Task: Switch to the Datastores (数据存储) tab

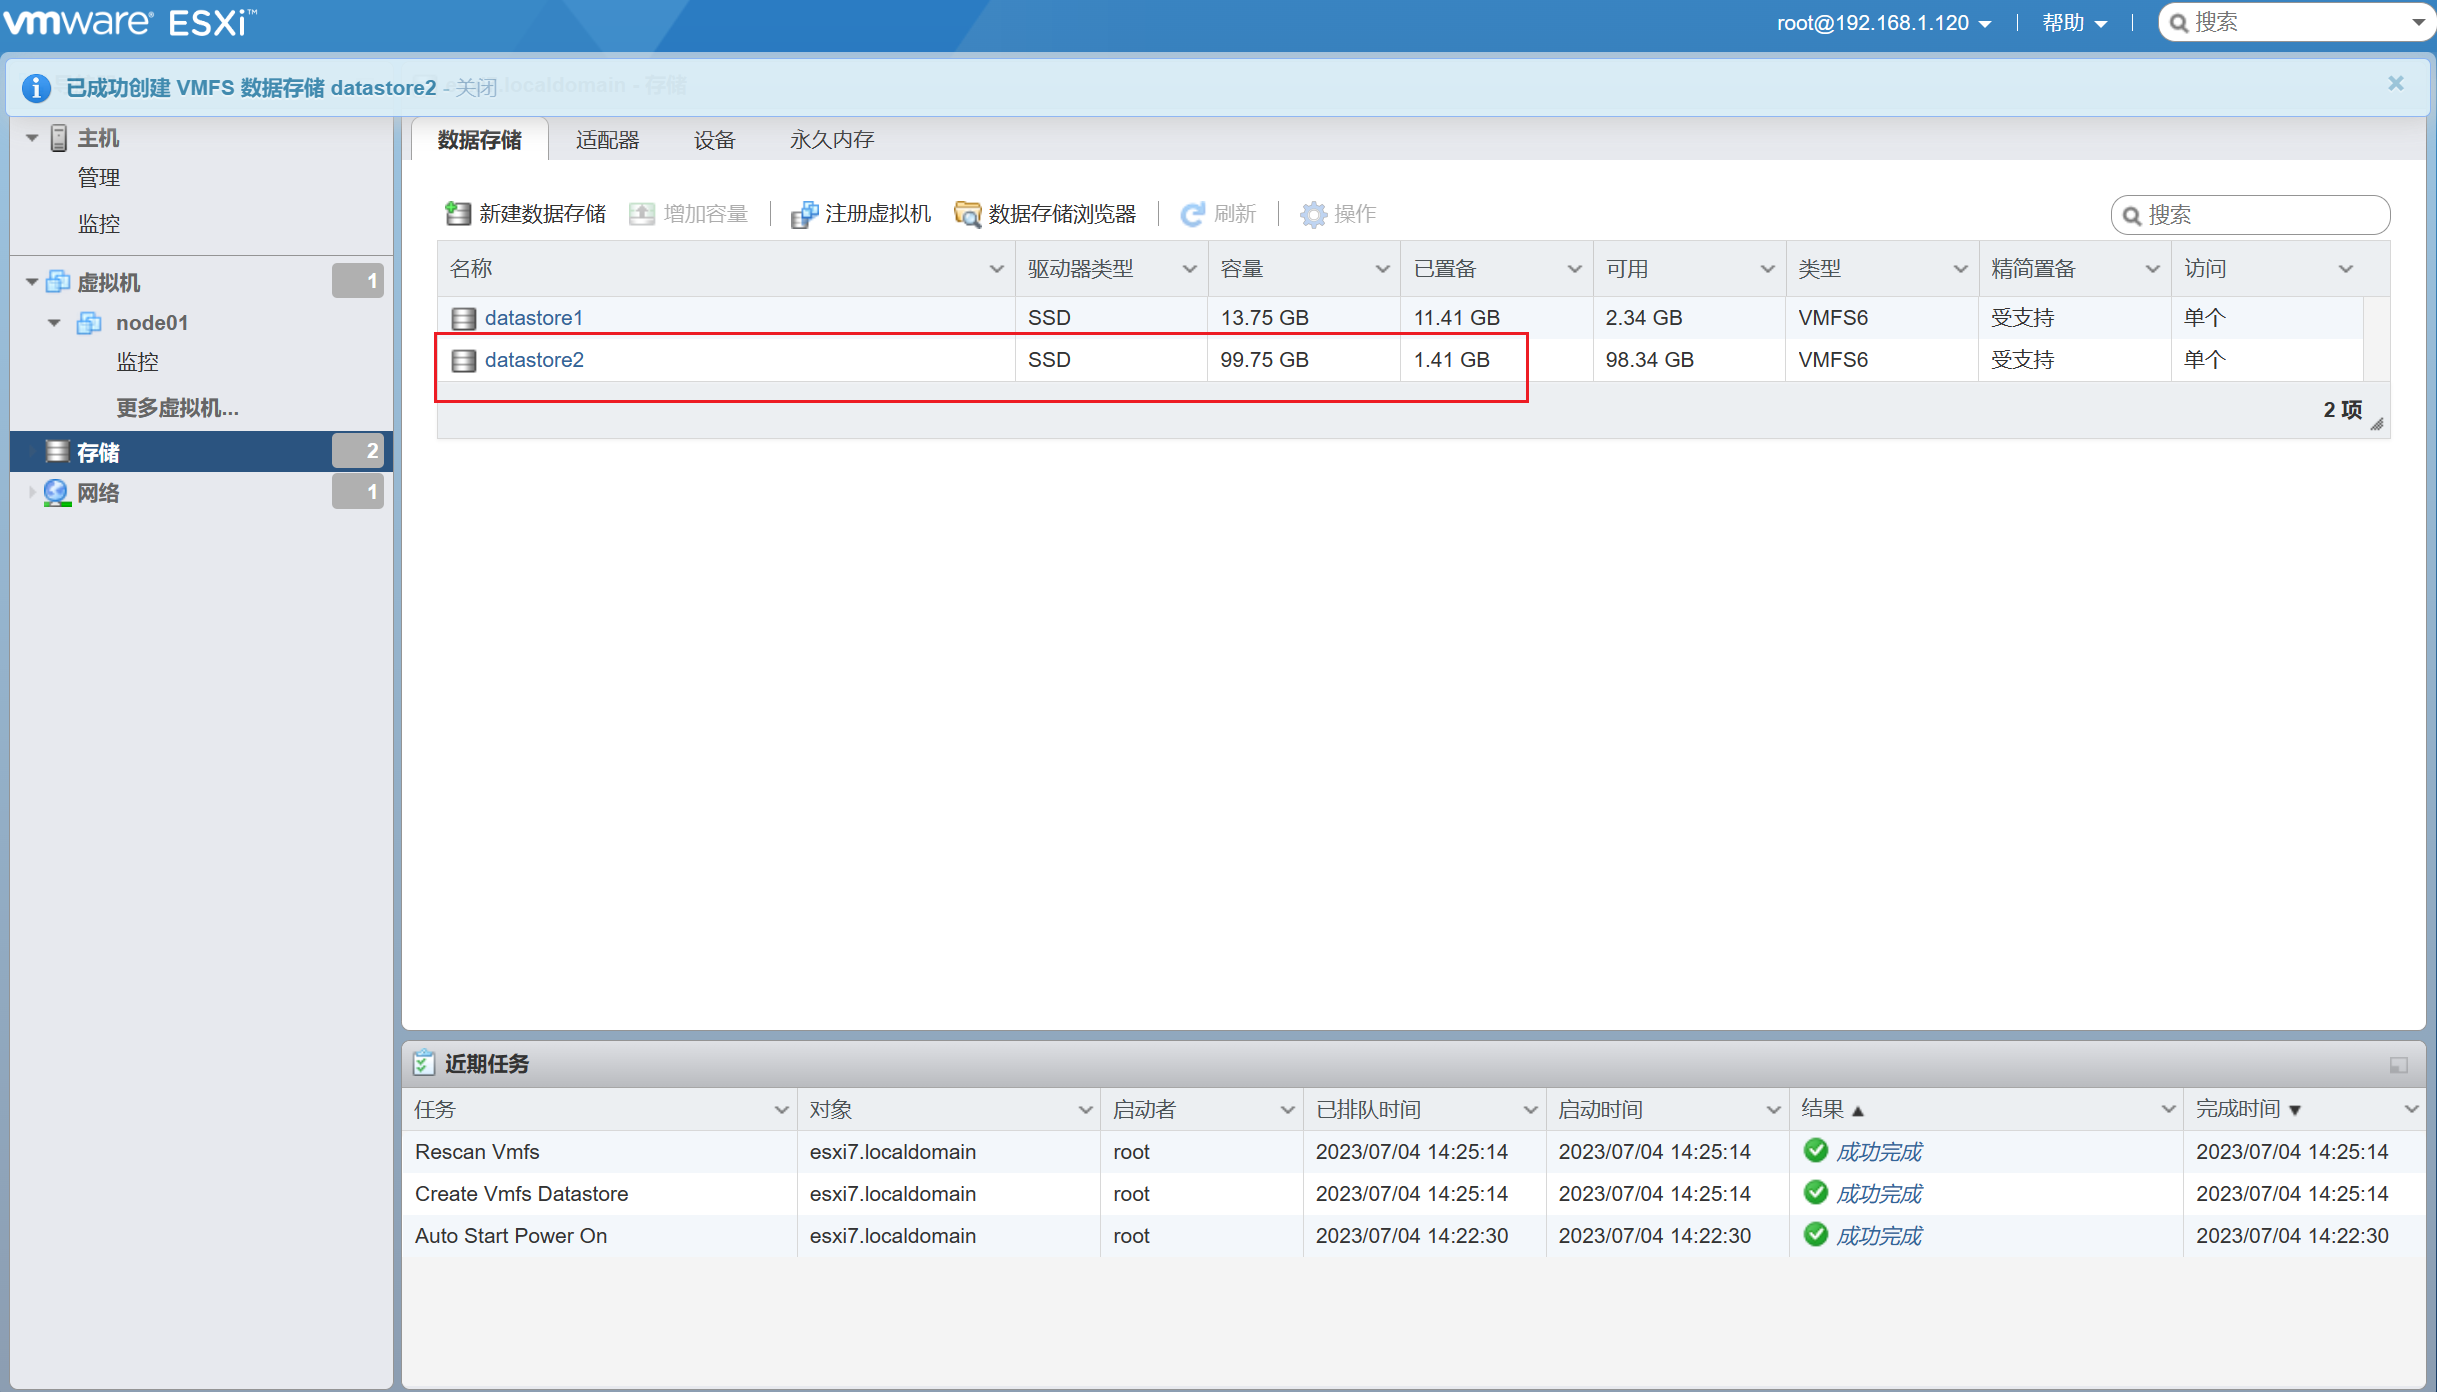Action: tap(480, 140)
